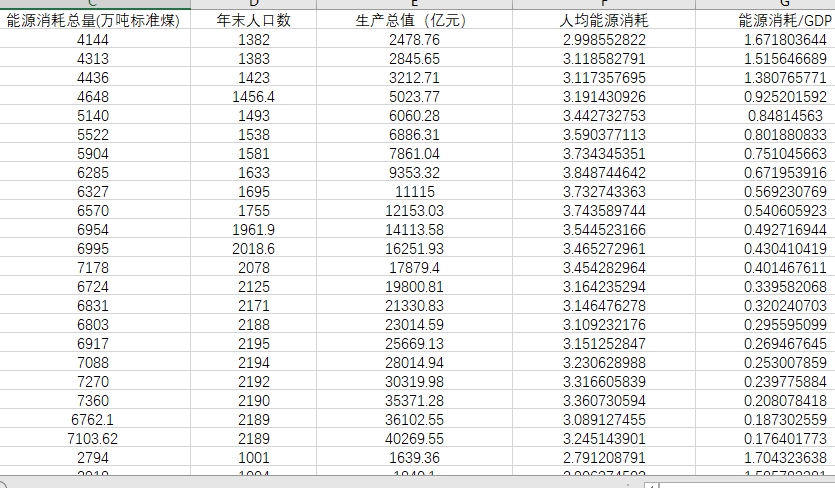The height and width of the screenshot is (488, 835).
Task: Select the cell showing 7861.04
Action: pyautogui.click(x=414, y=153)
